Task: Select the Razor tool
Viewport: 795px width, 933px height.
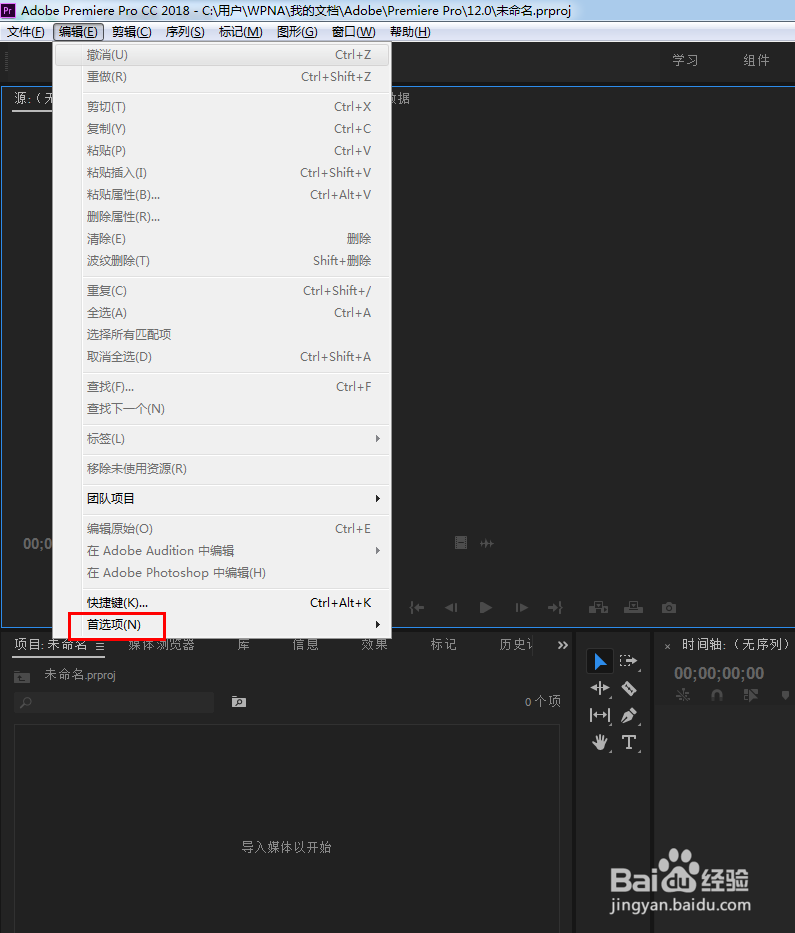Action: point(629,688)
